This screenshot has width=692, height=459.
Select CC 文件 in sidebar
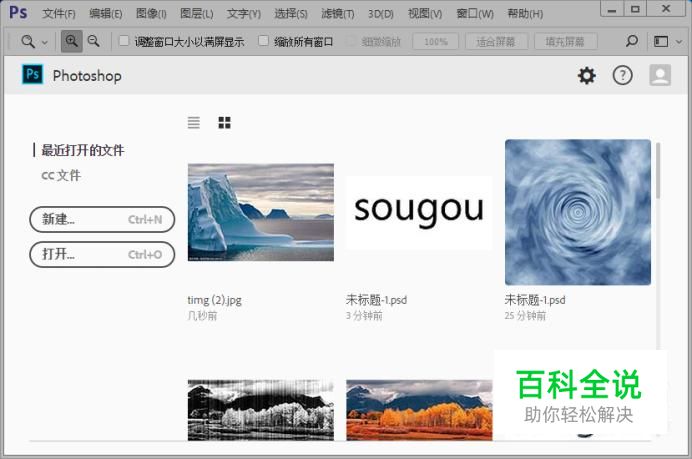coord(61,175)
